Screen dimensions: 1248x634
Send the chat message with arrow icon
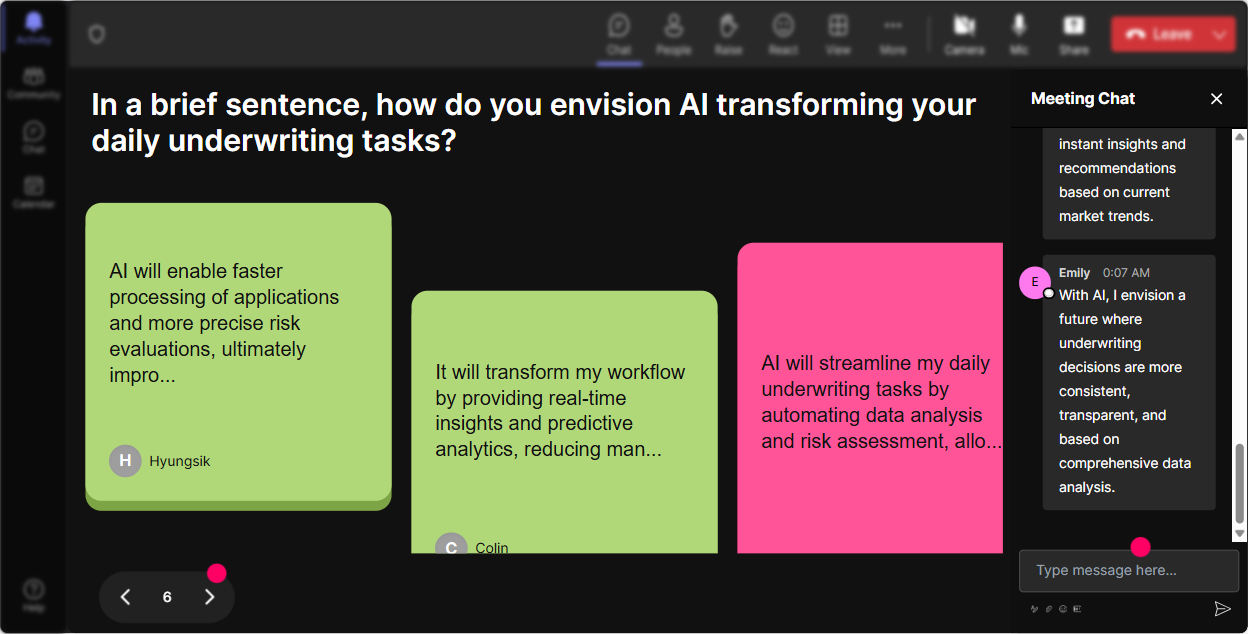pos(1222,608)
